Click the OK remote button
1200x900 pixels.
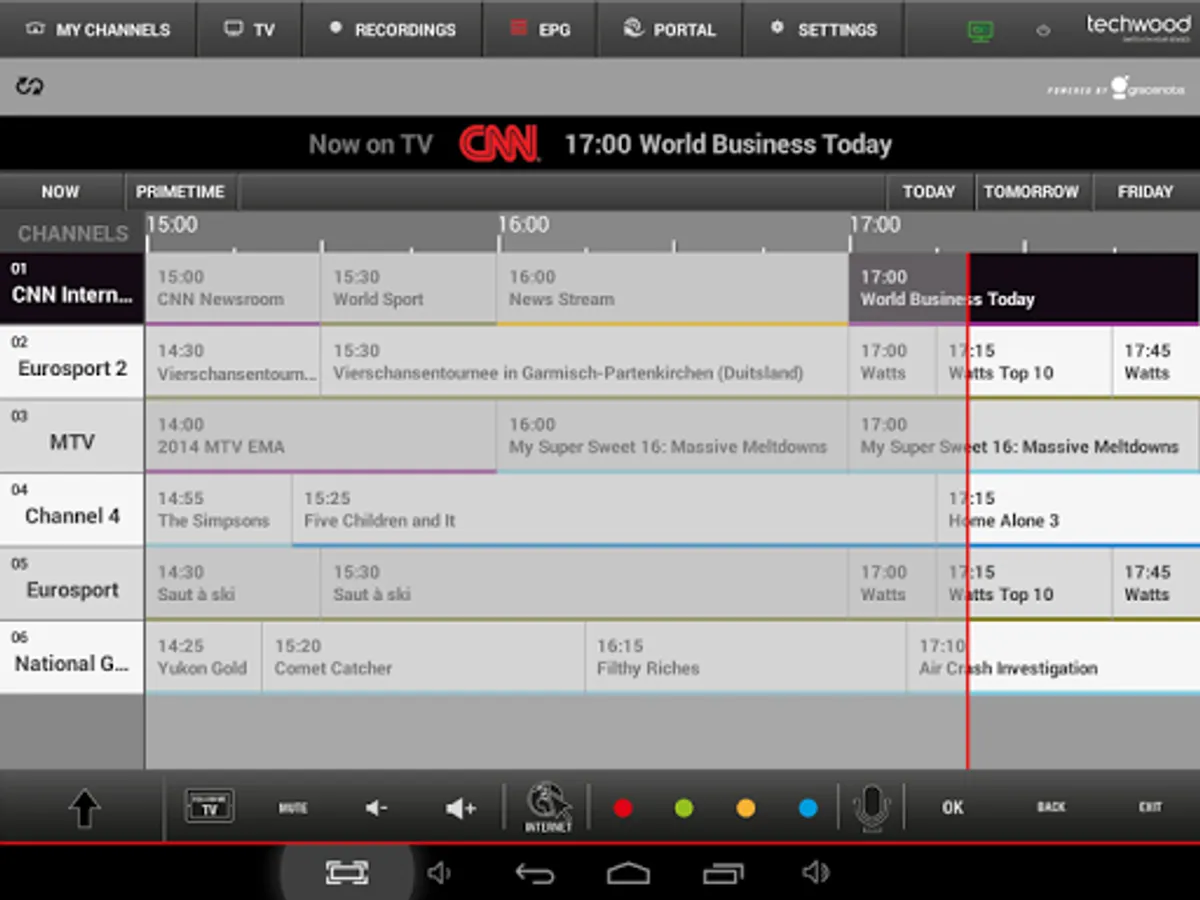pyautogui.click(x=953, y=807)
